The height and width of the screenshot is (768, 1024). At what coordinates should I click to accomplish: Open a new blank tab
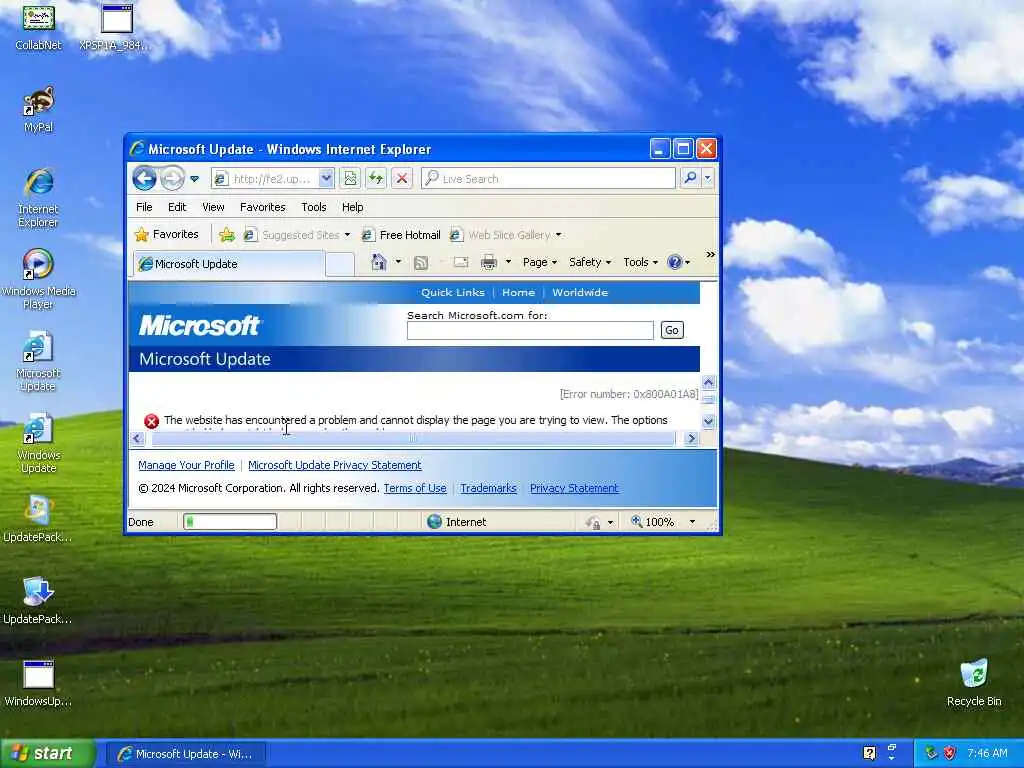coord(340,264)
